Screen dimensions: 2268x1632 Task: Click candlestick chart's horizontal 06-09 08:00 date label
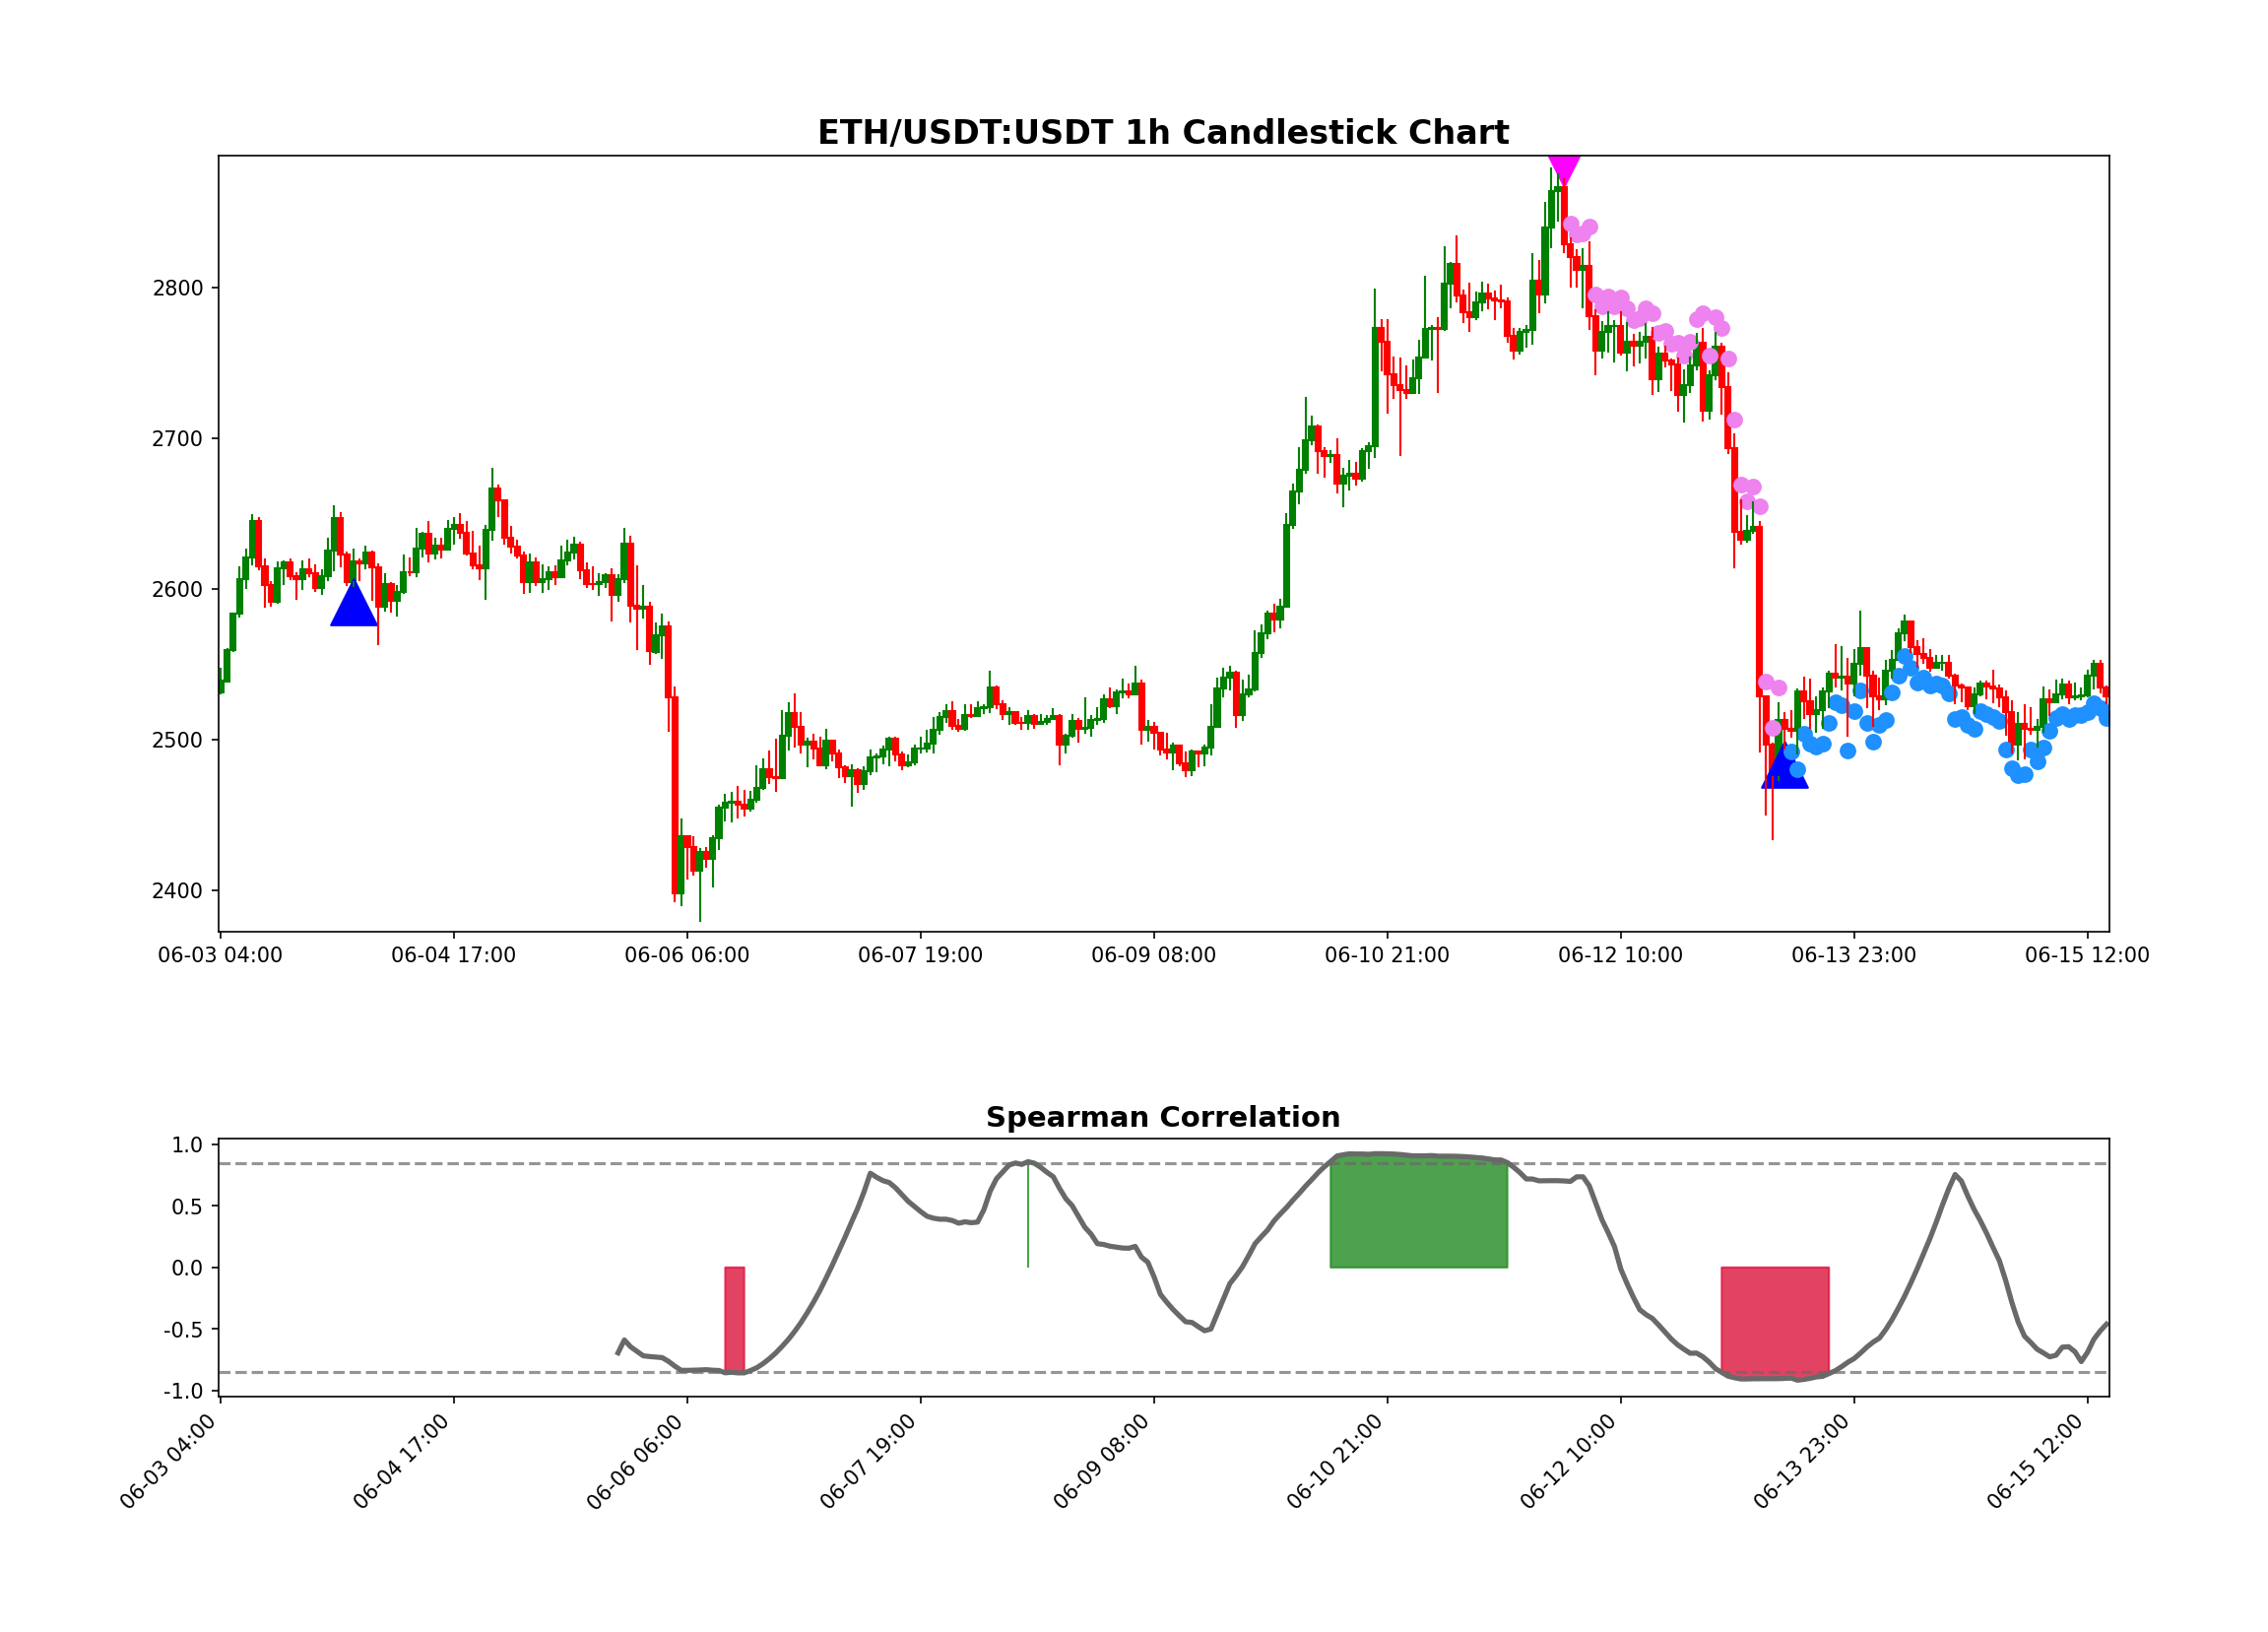pyautogui.click(x=1154, y=956)
